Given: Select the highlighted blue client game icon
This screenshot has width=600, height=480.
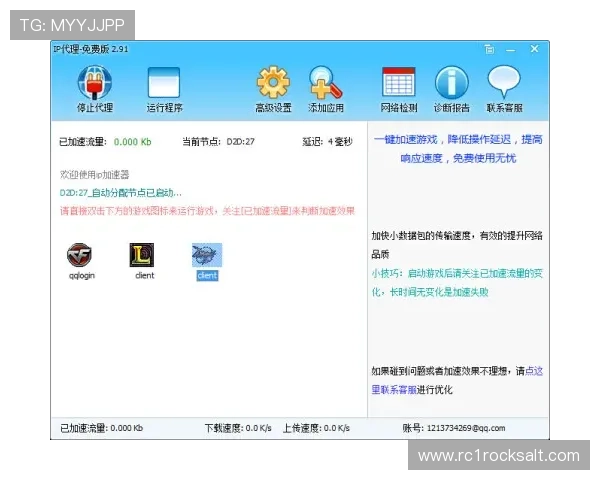Looking at the screenshot, I should coord(207,255).
